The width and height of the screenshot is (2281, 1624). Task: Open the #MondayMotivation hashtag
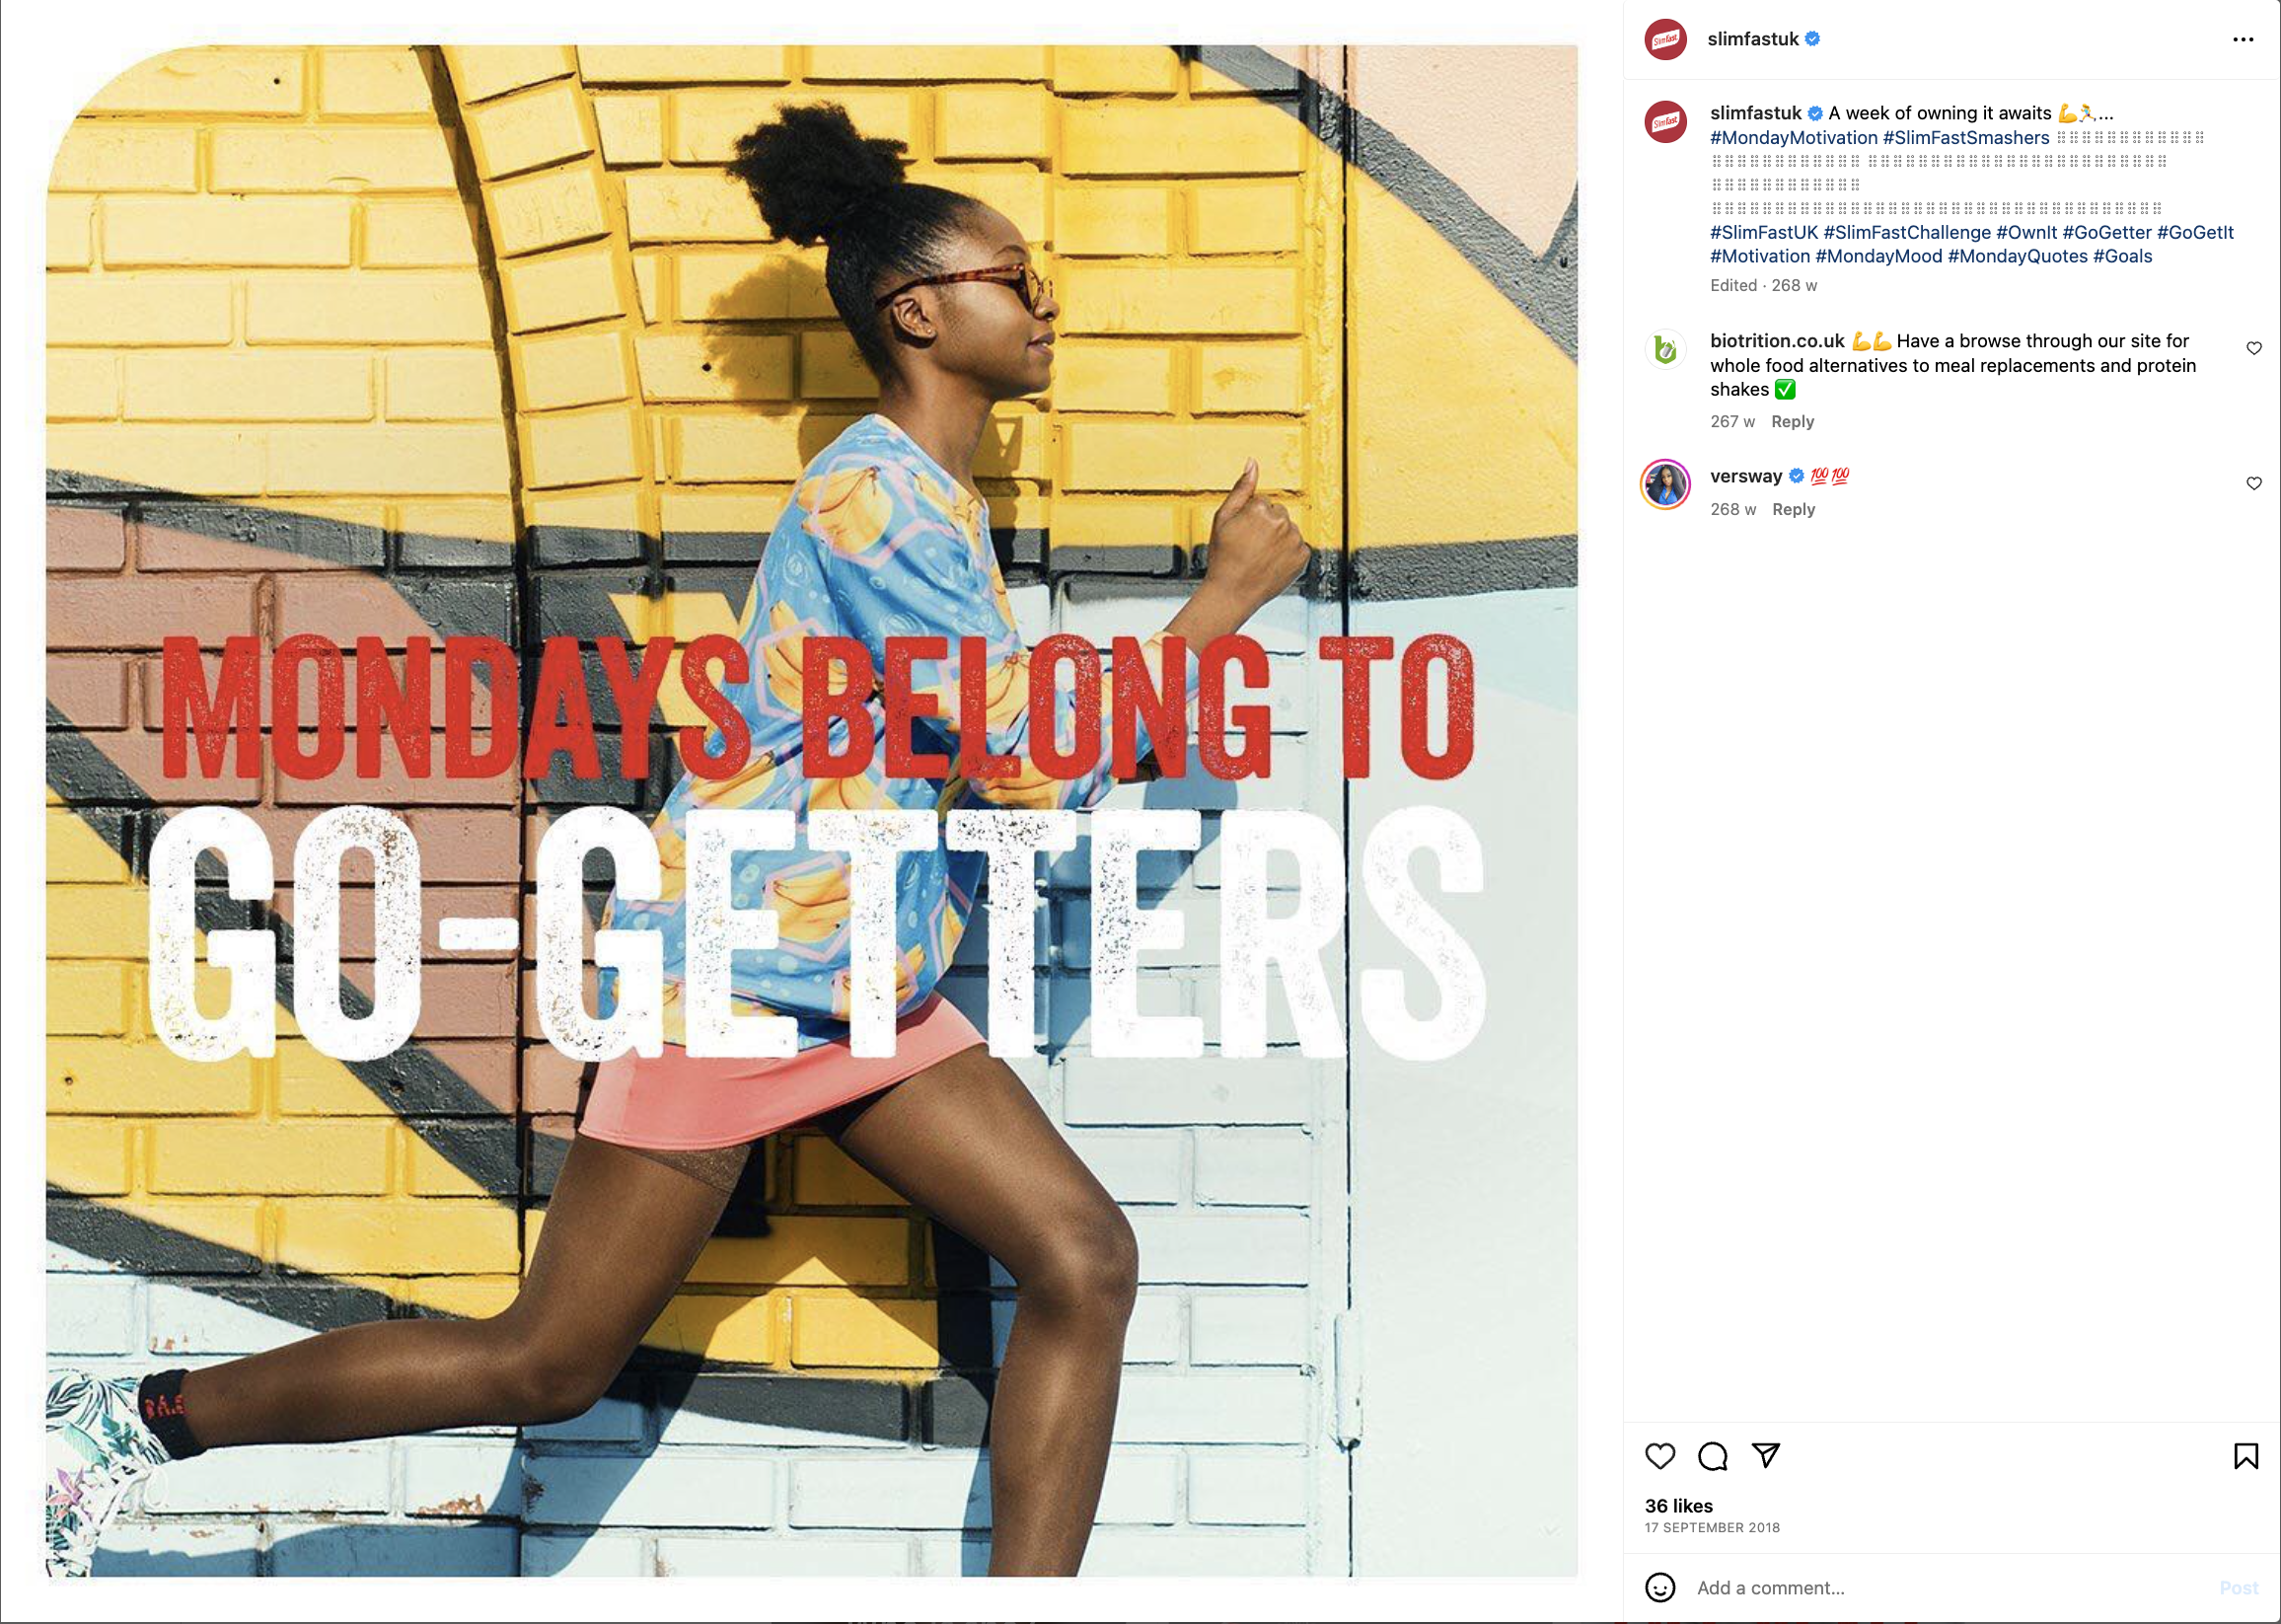(1793, 138)
